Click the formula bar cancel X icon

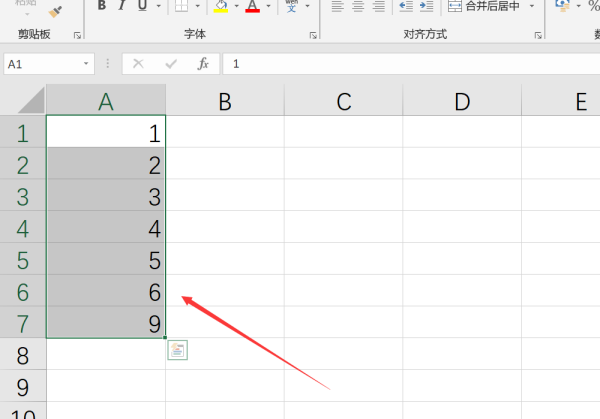click(138, 64)
